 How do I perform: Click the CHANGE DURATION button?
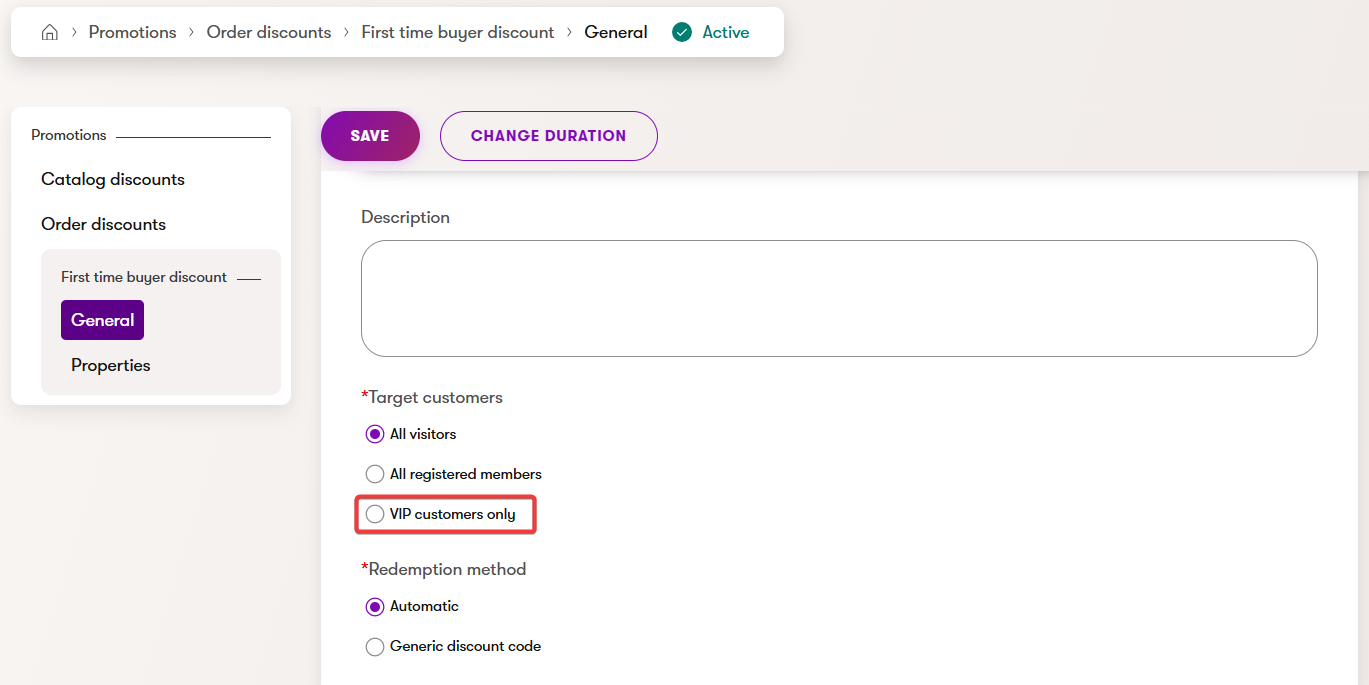[548, 135]
